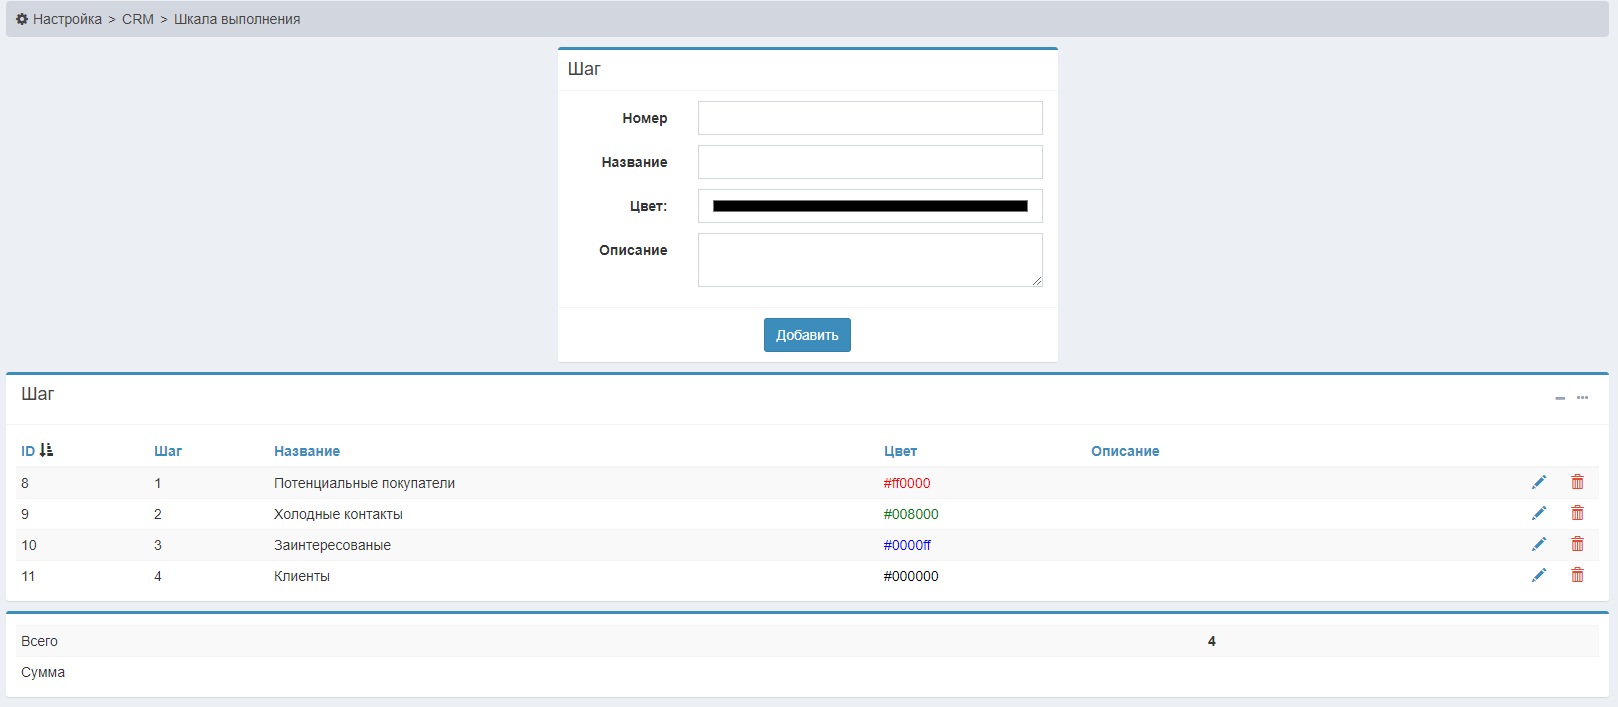1618x707 pixels.
Task: Delete the Холодные контакты step
Action: tap(1577, 513)
